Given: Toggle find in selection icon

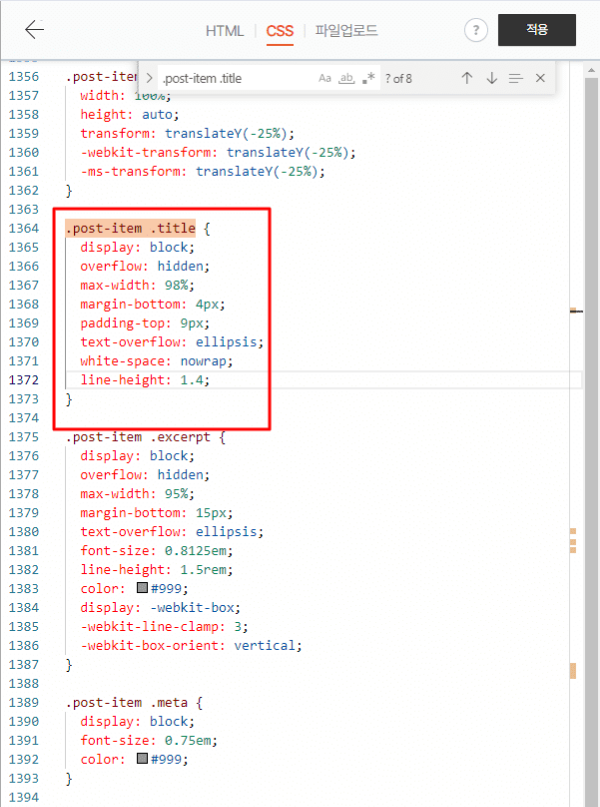Looking at the screenshot, I should 516,78.
